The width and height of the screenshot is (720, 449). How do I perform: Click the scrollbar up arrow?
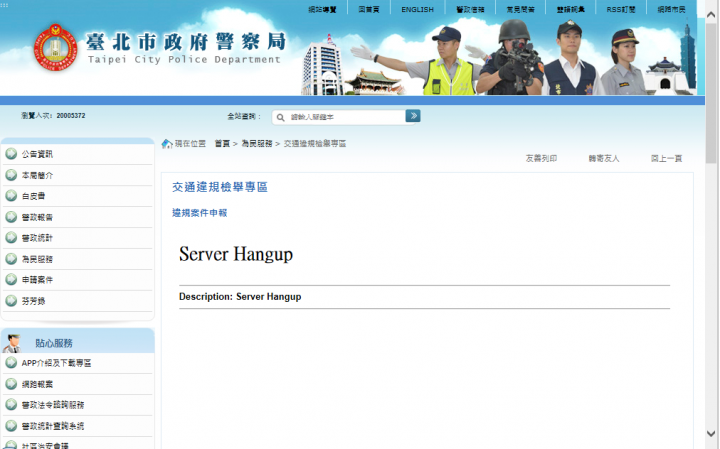point(711,15)
